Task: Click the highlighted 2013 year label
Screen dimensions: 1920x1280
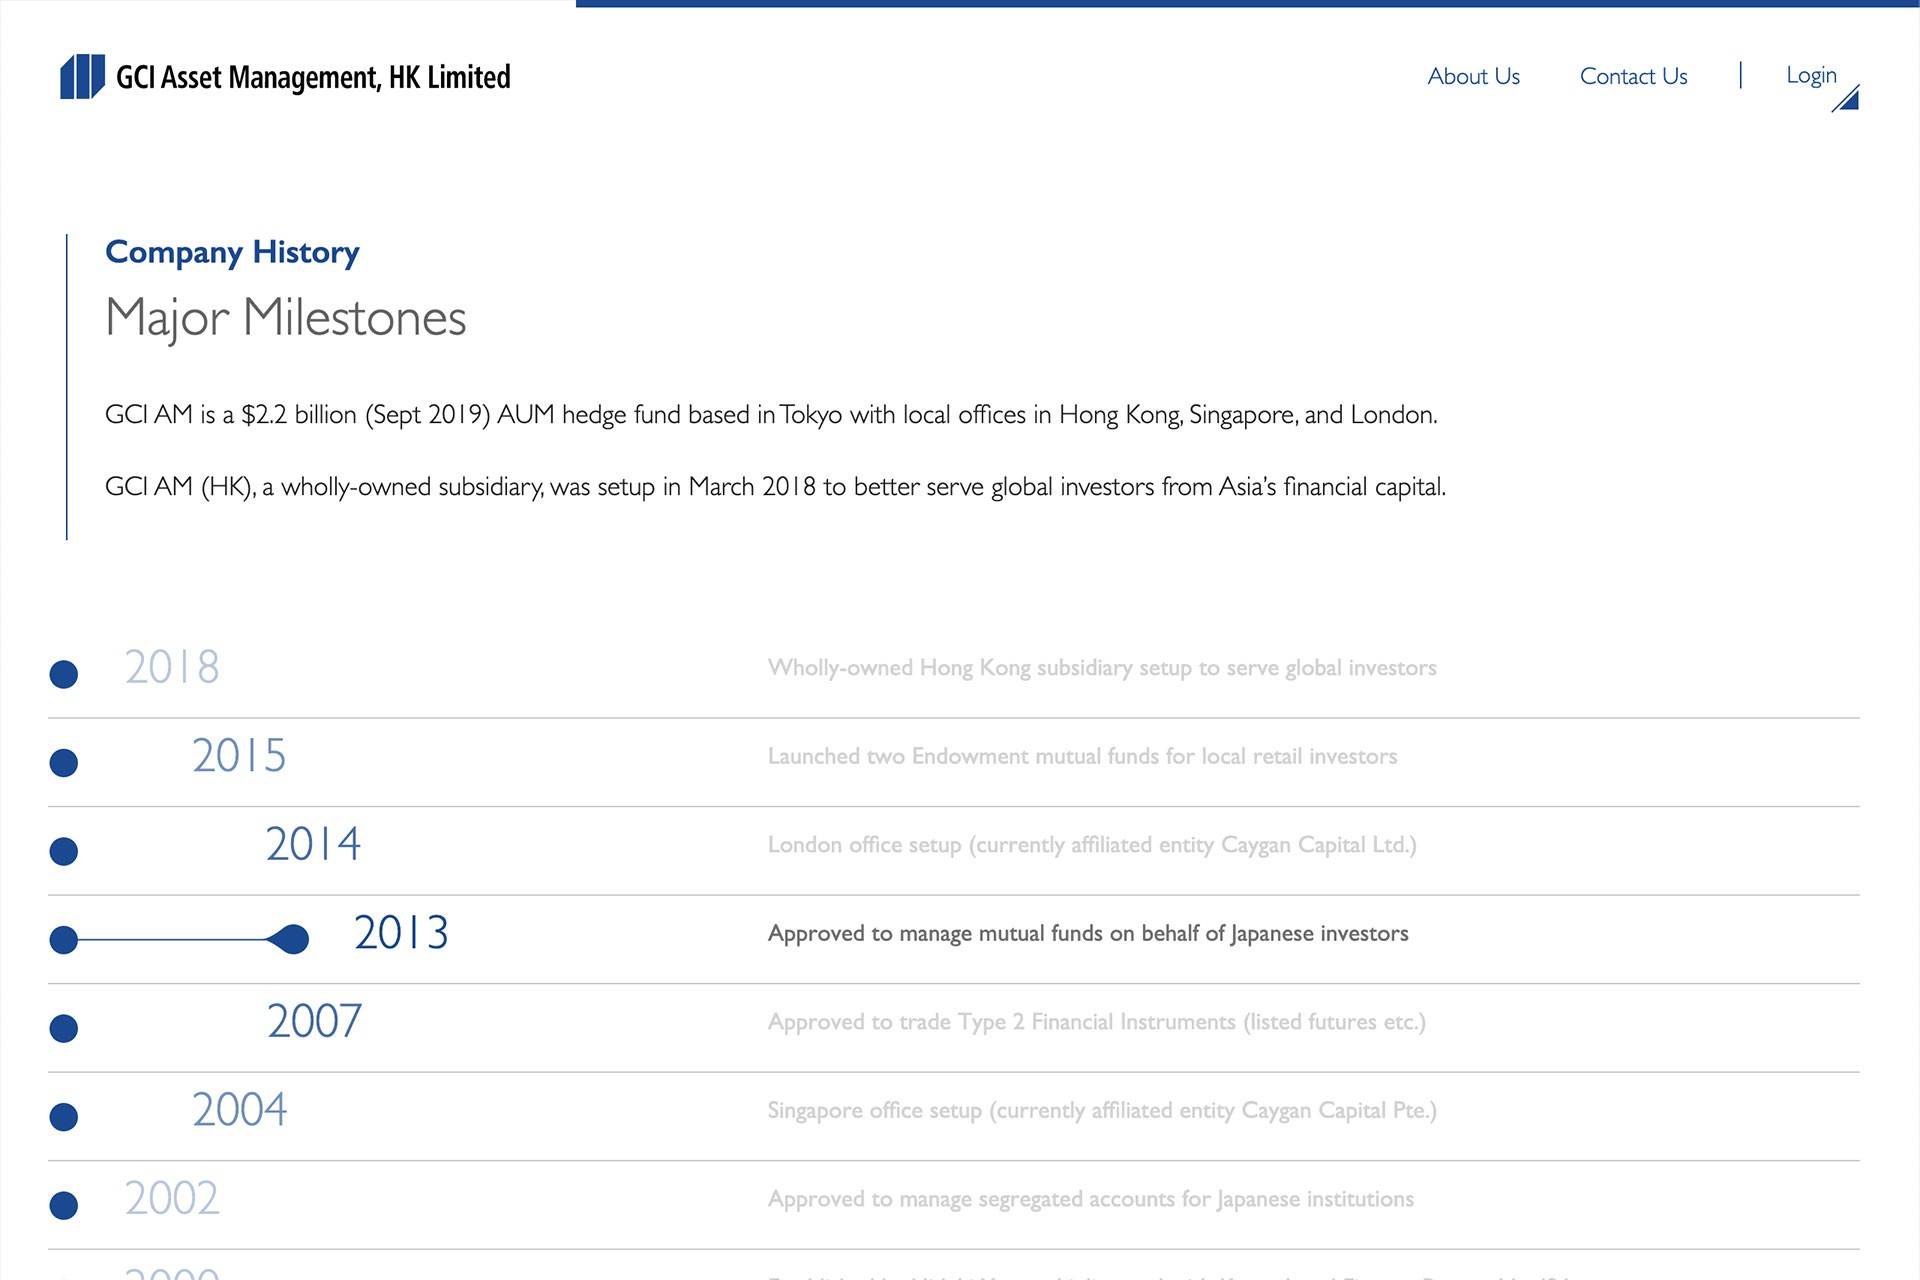Action: 401,933
